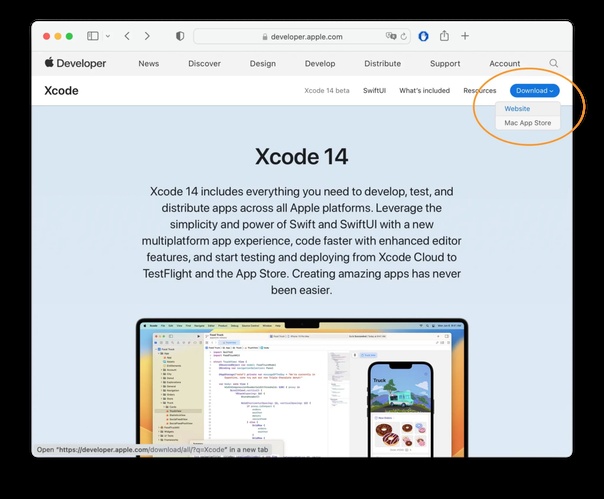
Task: Click the developer.apple.com address bar
Action: [x=302, y=37]
